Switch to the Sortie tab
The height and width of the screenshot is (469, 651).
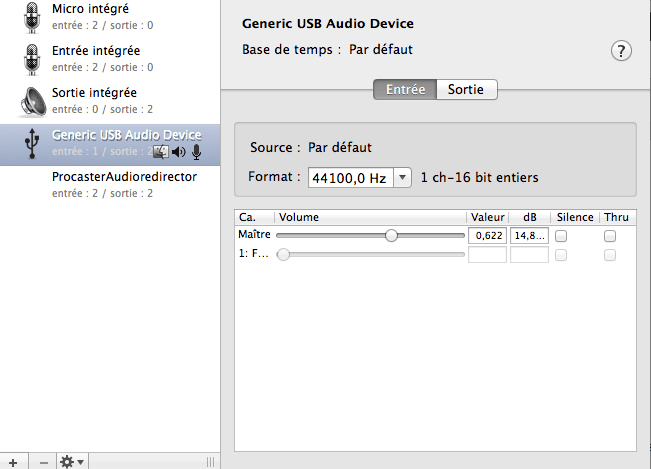pos(466,89)
